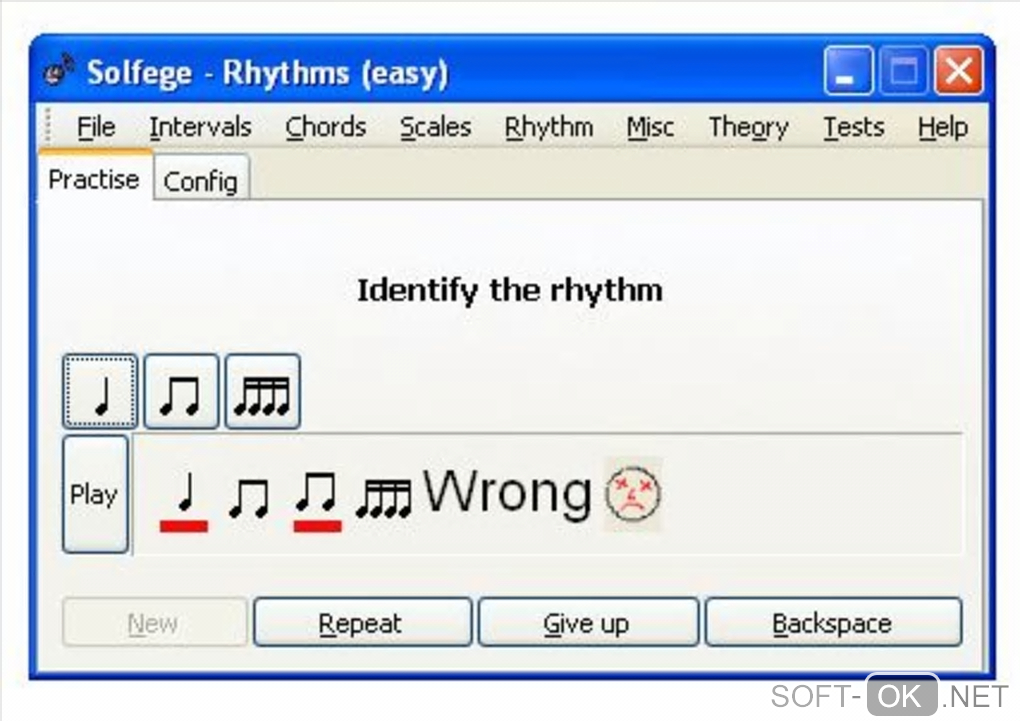Close the Solfege window

click(x=958, y=70)
